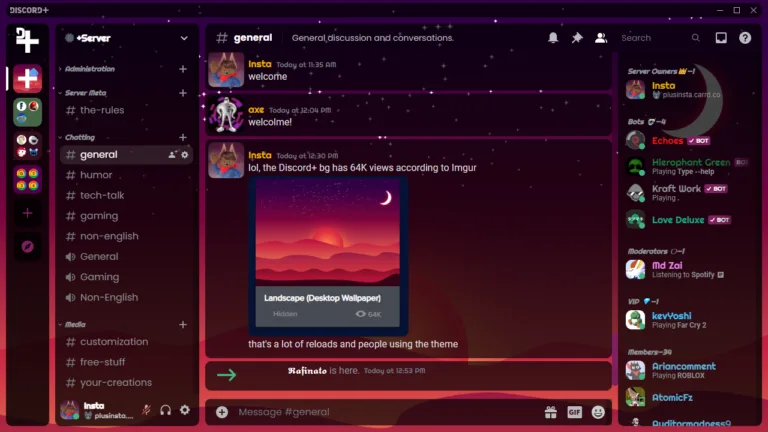
Task: Click Insta's avatar on welcome message
Action: [x=226, y=70]
